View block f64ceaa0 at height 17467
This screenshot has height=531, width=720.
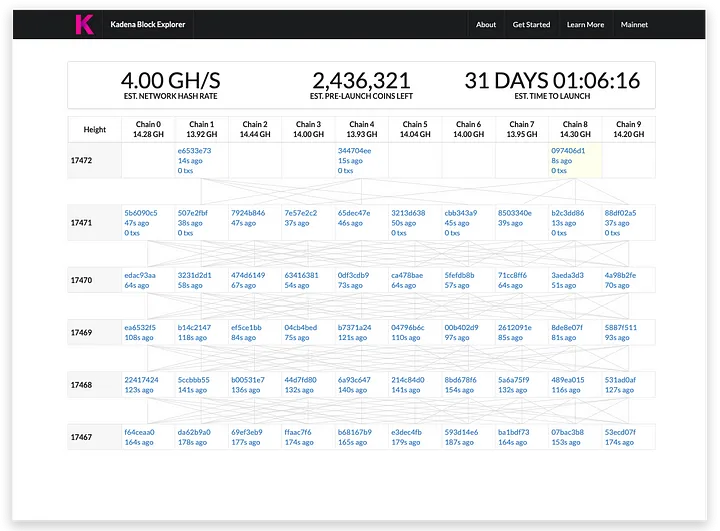coord(140,432)
